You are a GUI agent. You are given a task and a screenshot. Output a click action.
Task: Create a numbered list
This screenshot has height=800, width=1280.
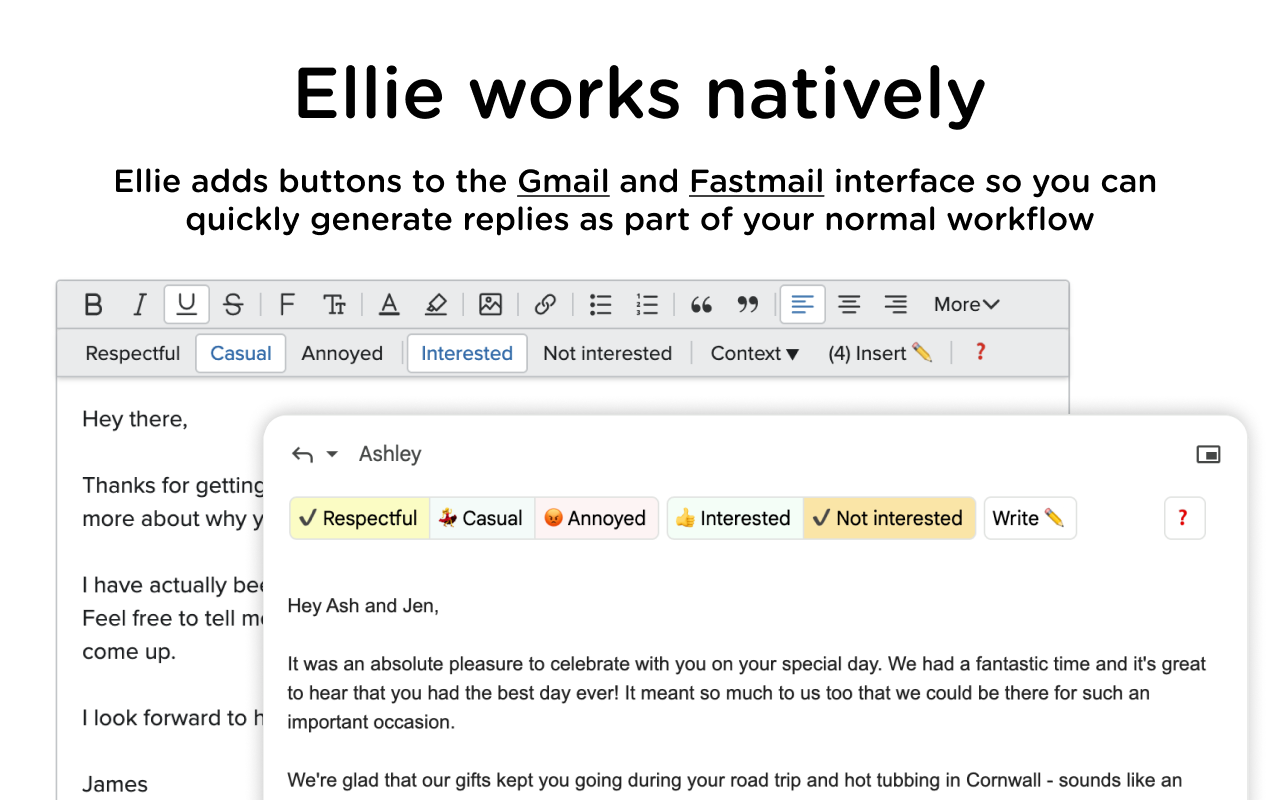click(x=647, y=304)
